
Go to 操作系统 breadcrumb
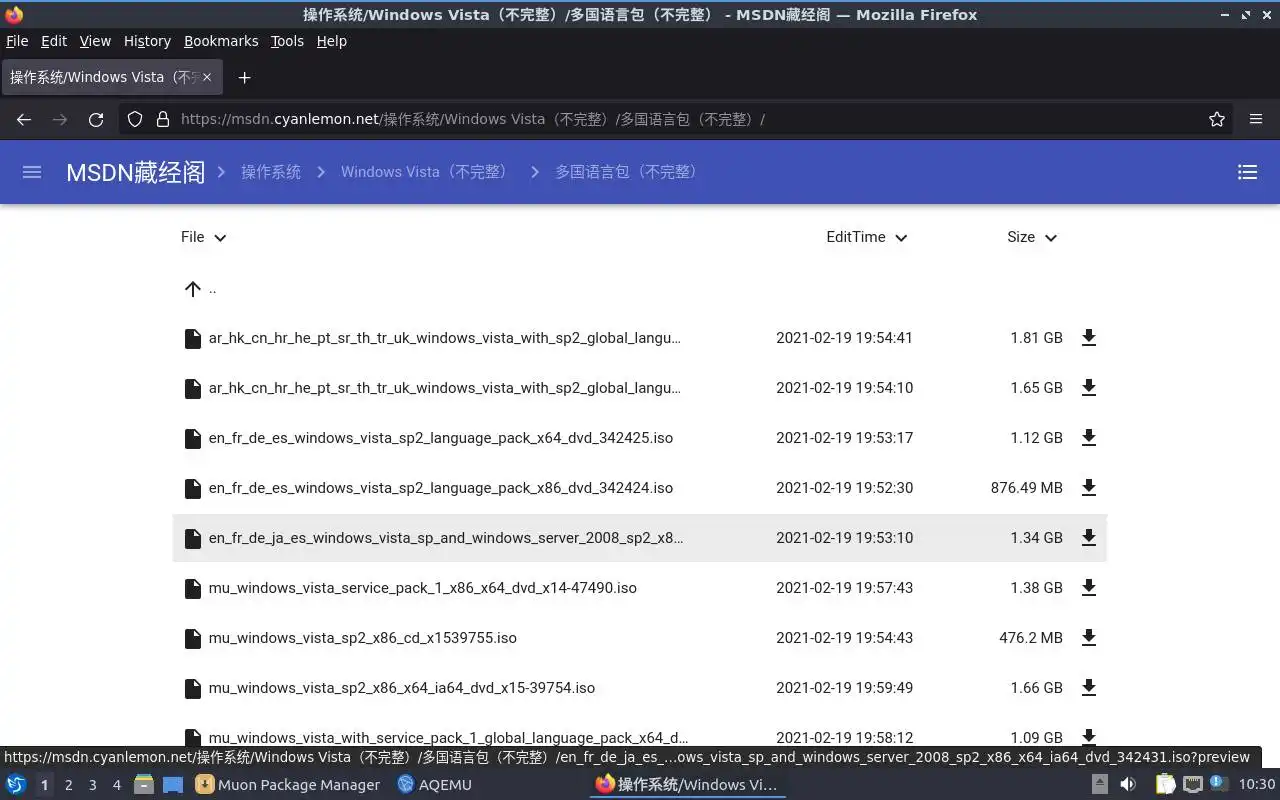click(271, 172)
